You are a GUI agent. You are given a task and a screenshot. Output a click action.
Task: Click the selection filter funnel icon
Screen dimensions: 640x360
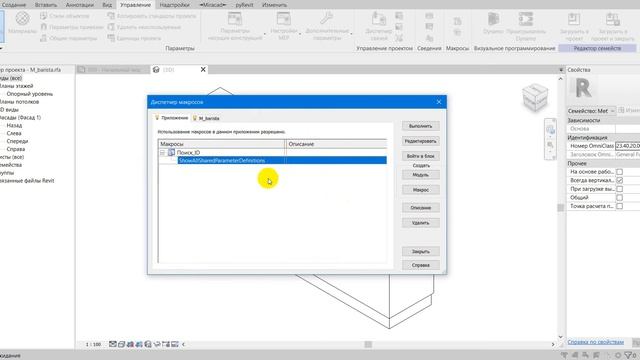(629, 355)
